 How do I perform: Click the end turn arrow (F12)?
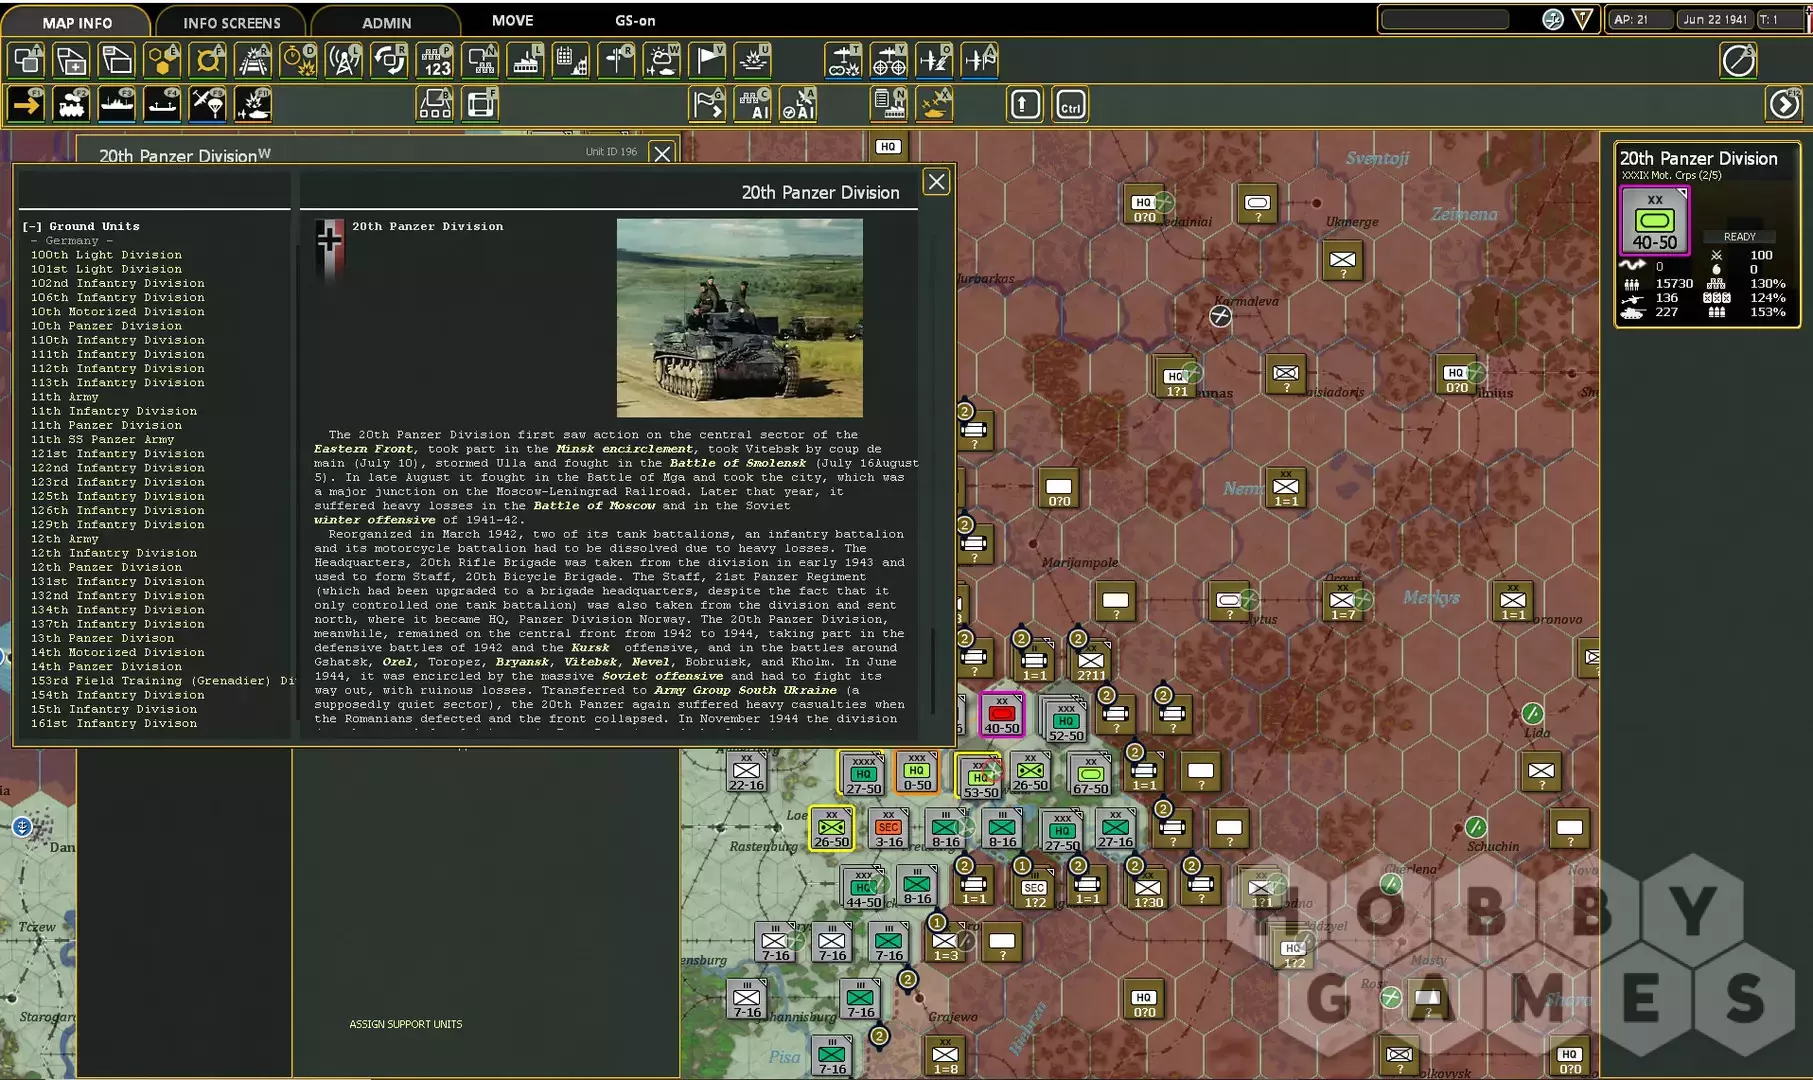(1783, 104)
